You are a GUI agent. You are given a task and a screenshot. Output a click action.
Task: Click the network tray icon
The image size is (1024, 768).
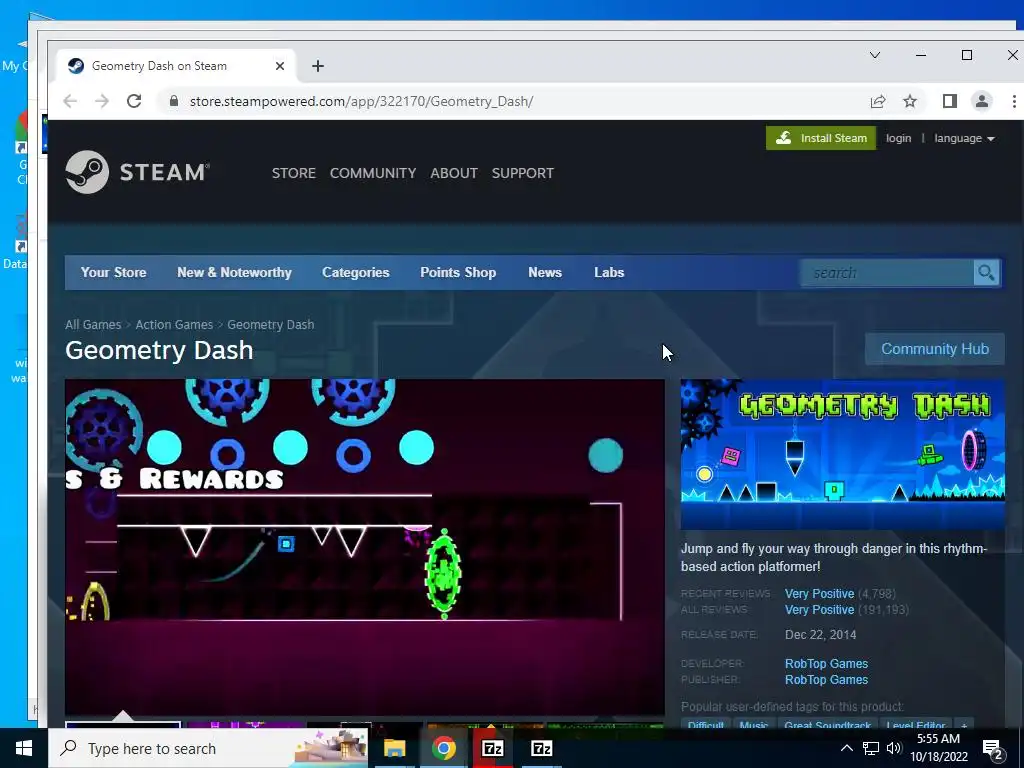click(871, 748)
